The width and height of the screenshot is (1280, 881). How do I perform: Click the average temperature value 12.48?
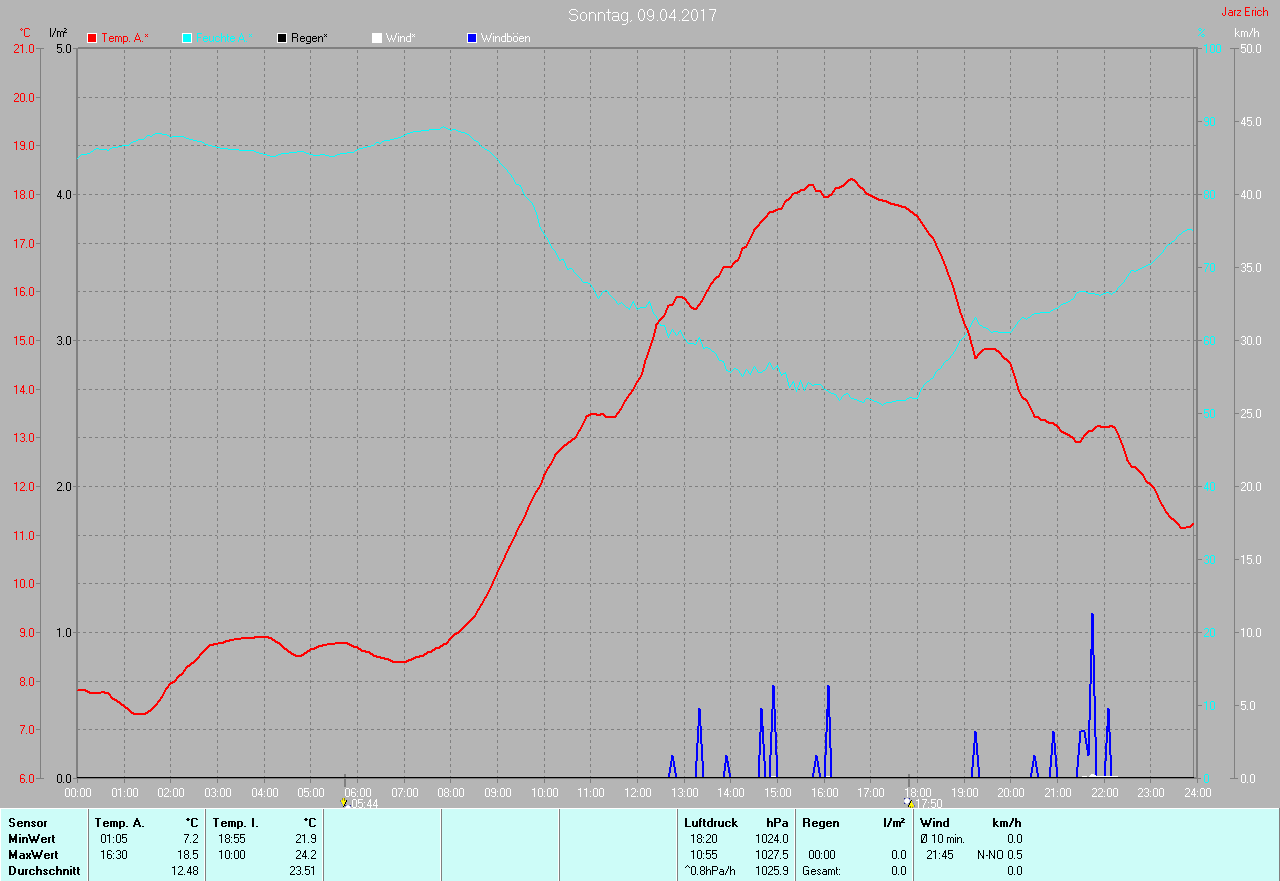pyautogui.click(x=185, y=871)
